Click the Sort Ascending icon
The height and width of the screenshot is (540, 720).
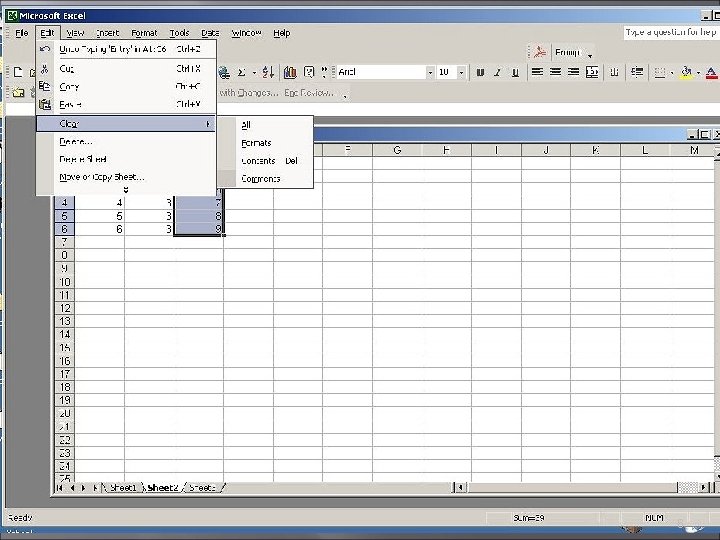click(x=268, y=73)
